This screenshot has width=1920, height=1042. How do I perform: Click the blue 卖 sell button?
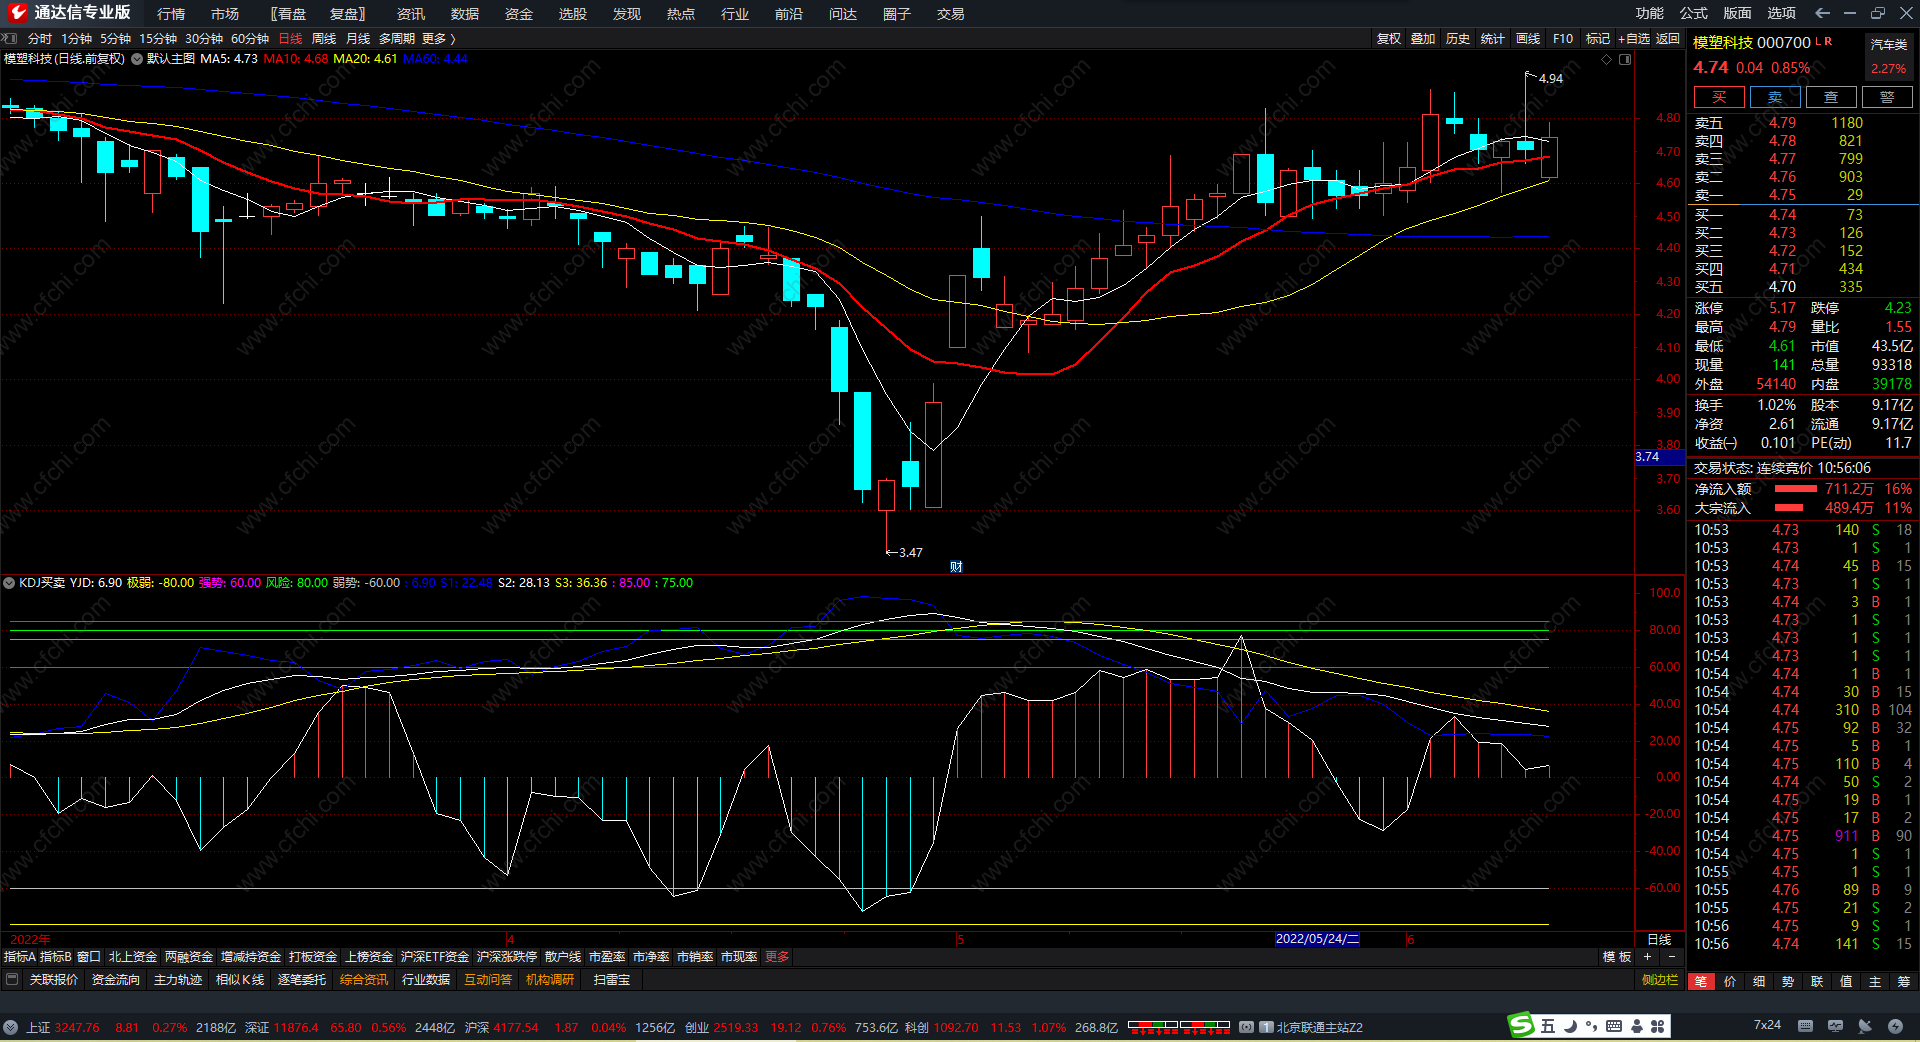coord(1775,97)
